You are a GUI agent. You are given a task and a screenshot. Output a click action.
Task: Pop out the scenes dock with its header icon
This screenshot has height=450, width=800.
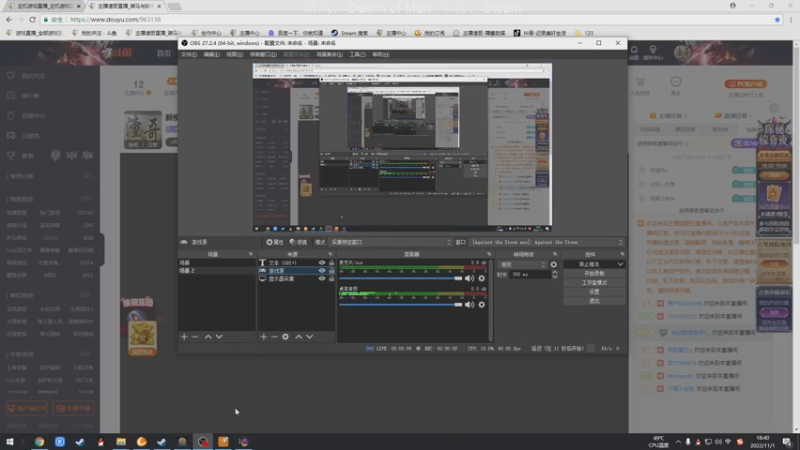251,254
